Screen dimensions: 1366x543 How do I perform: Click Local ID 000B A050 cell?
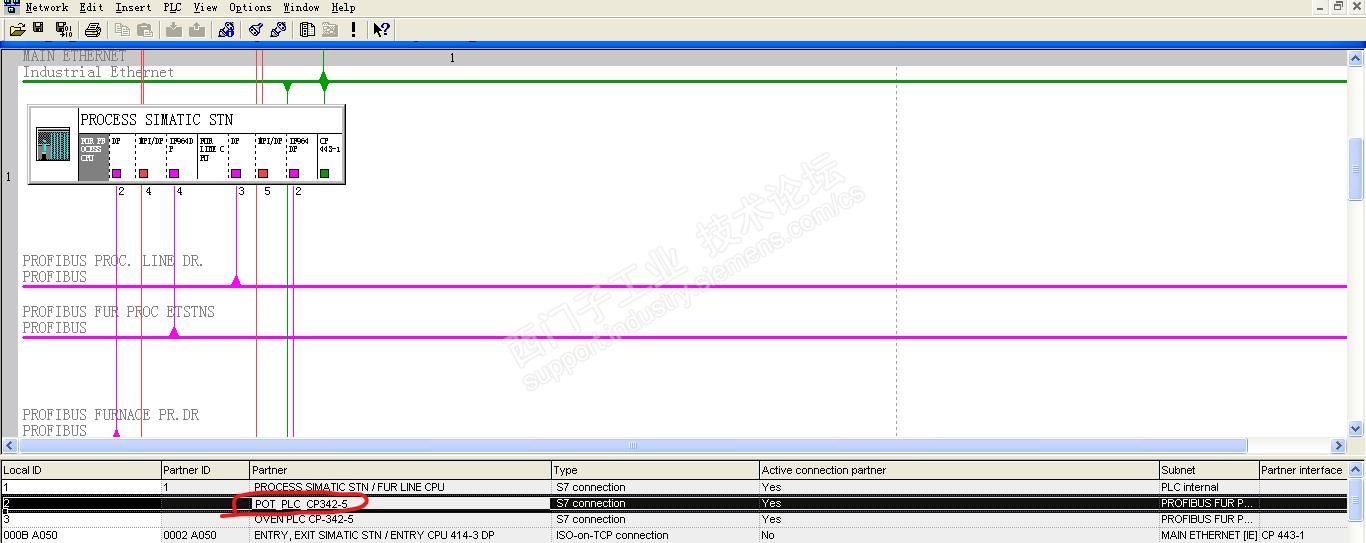(80, 535)
